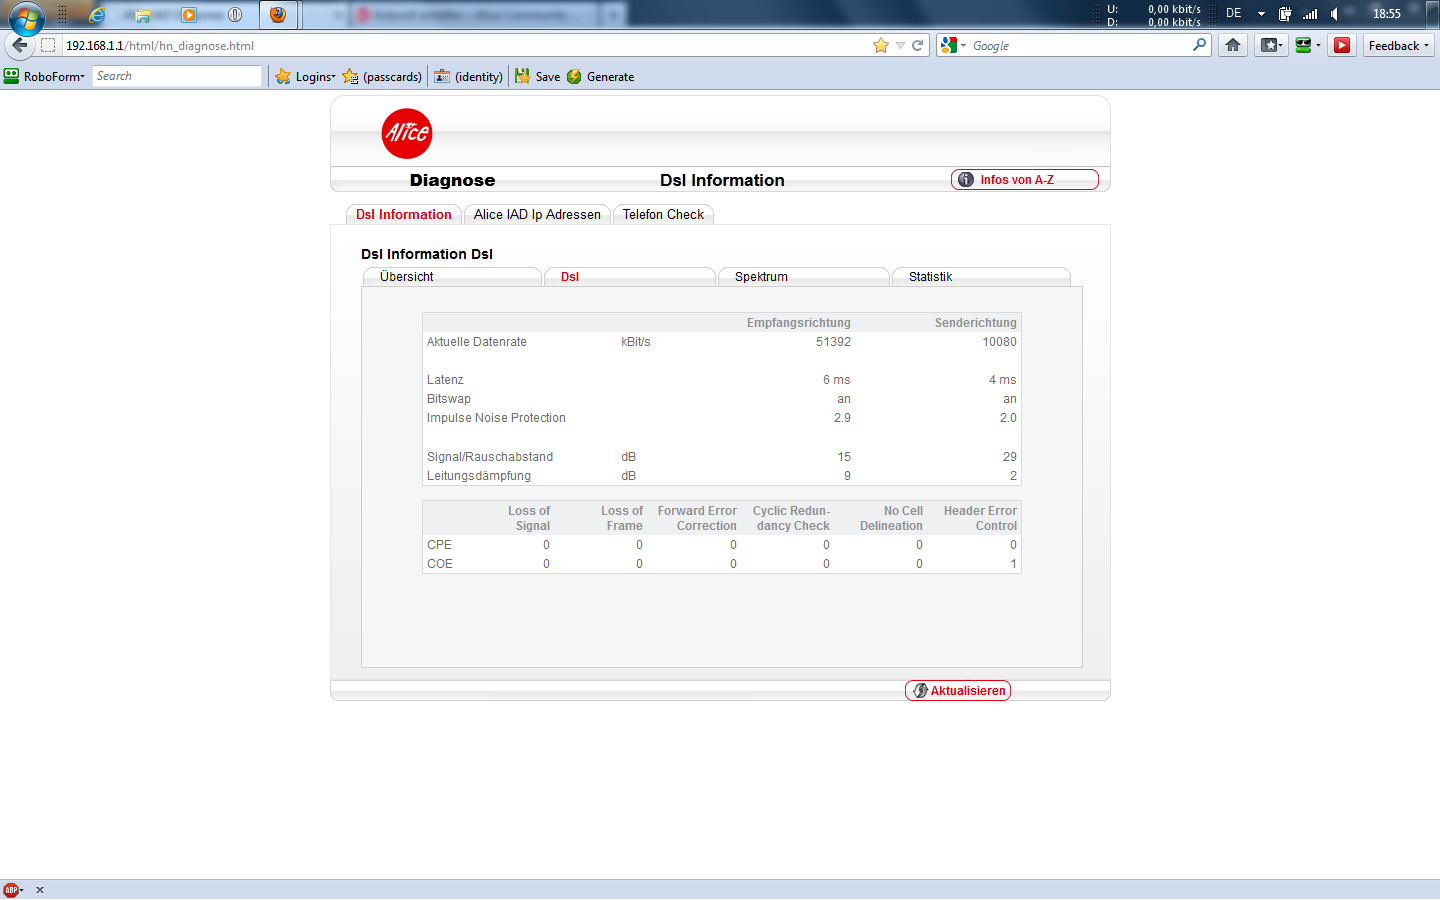Click the red YouTube toolbar icon

1342,45
